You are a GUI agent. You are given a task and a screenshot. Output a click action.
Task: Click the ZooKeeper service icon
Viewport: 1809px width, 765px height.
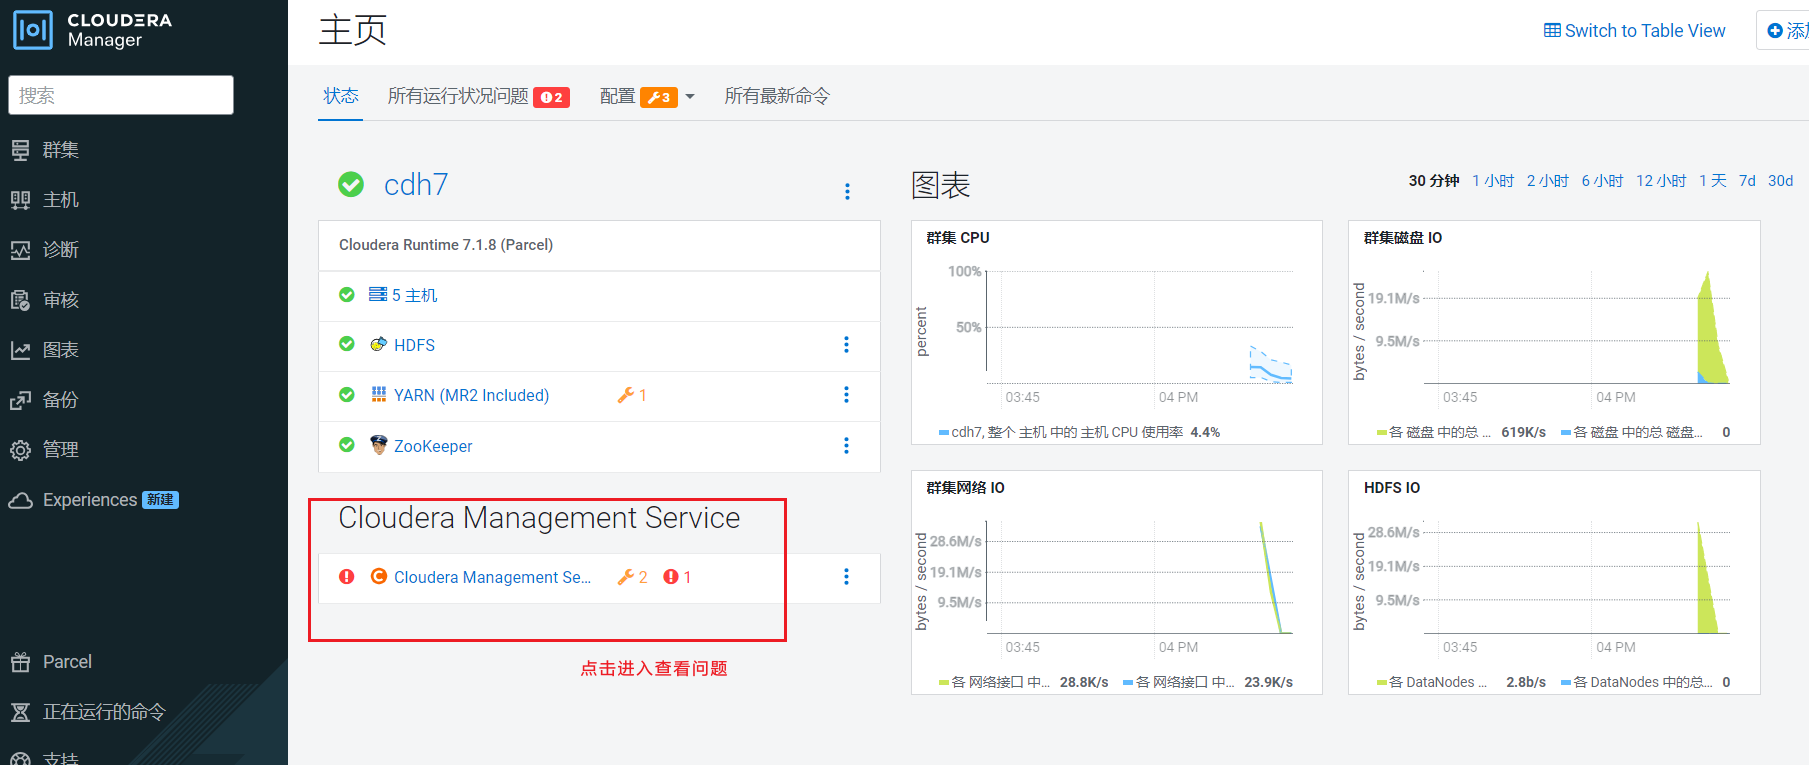(x=378, y=444)
